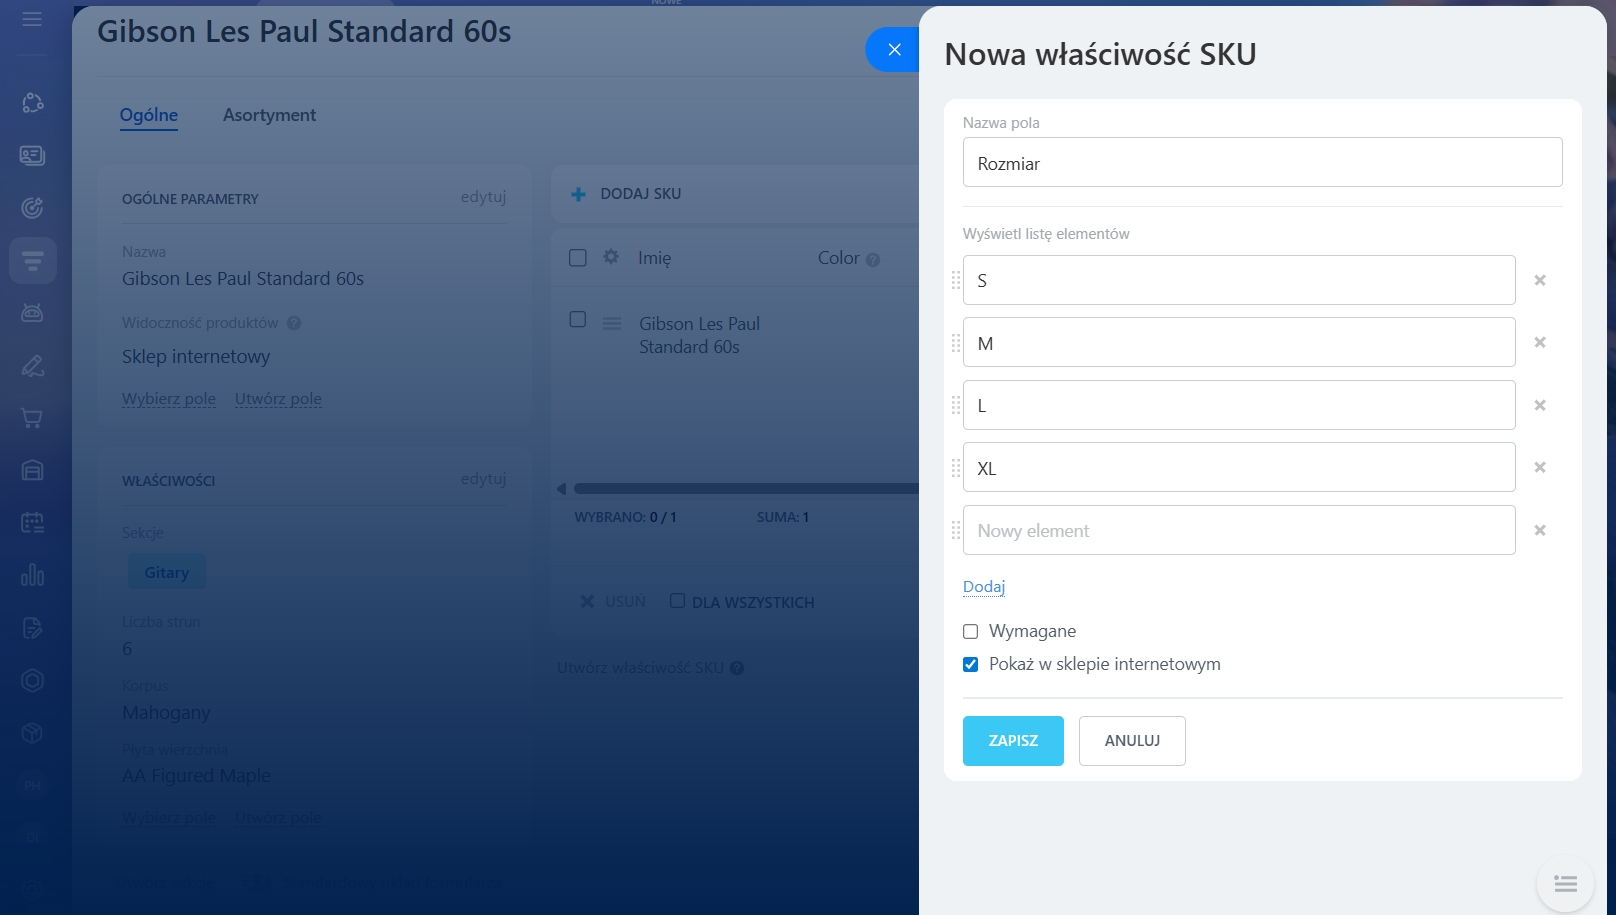Click the box package icon in the sidebar
The height and width of the screenshot is (915, 1616).
point(32,733)
